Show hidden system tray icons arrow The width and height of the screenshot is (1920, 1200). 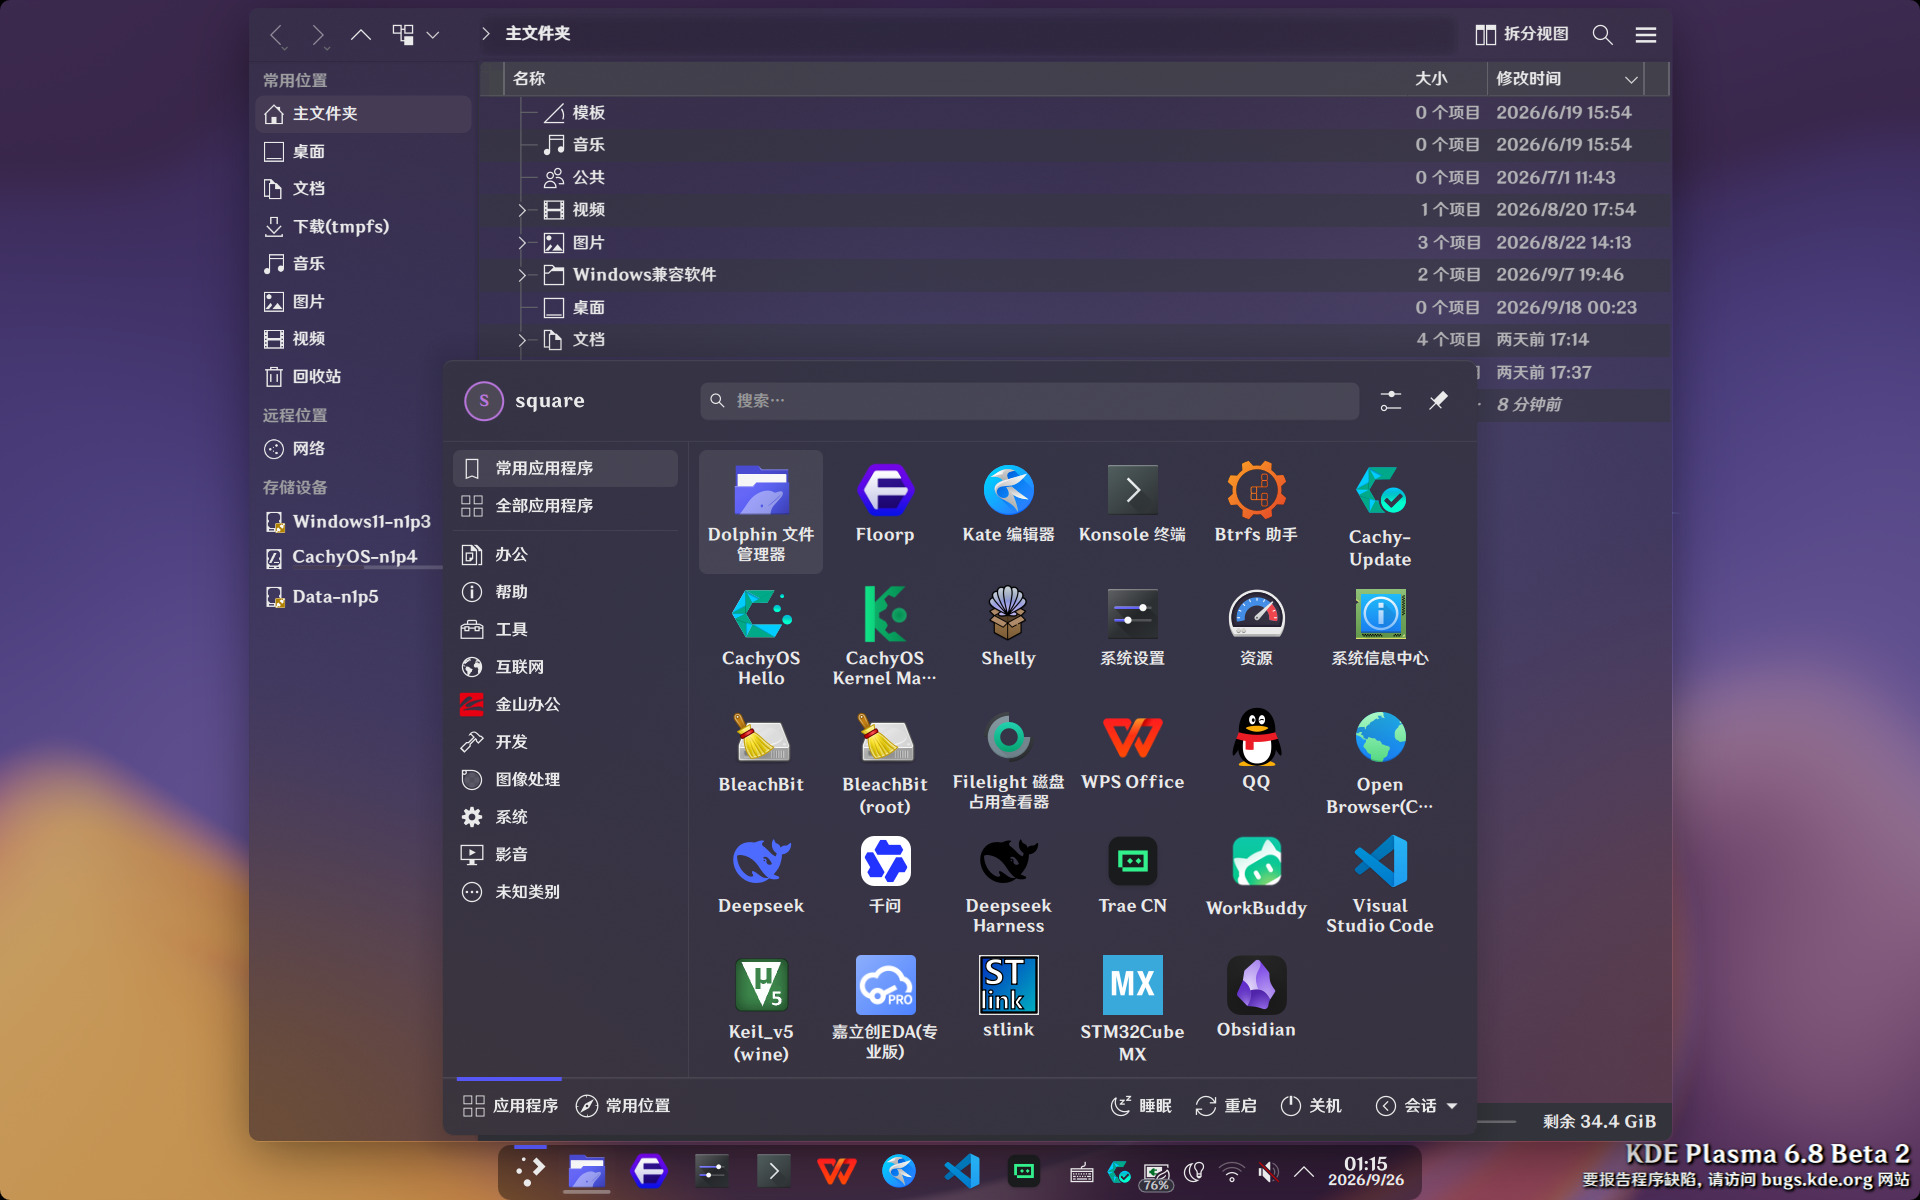[x=1304, y=1172]
